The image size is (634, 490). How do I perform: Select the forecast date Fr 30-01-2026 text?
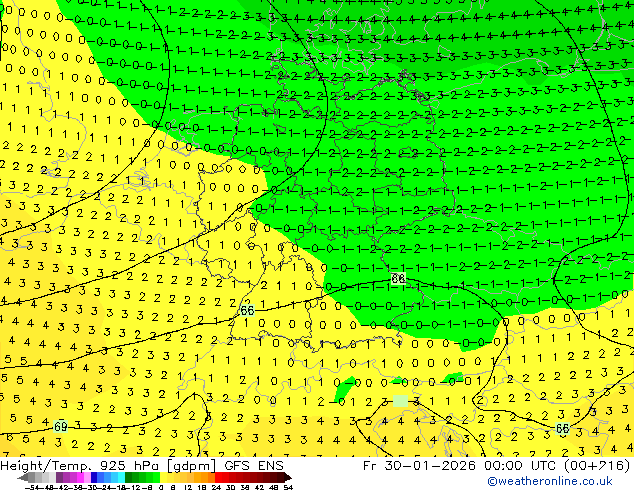pyautogui.click(x=419, y=466)
